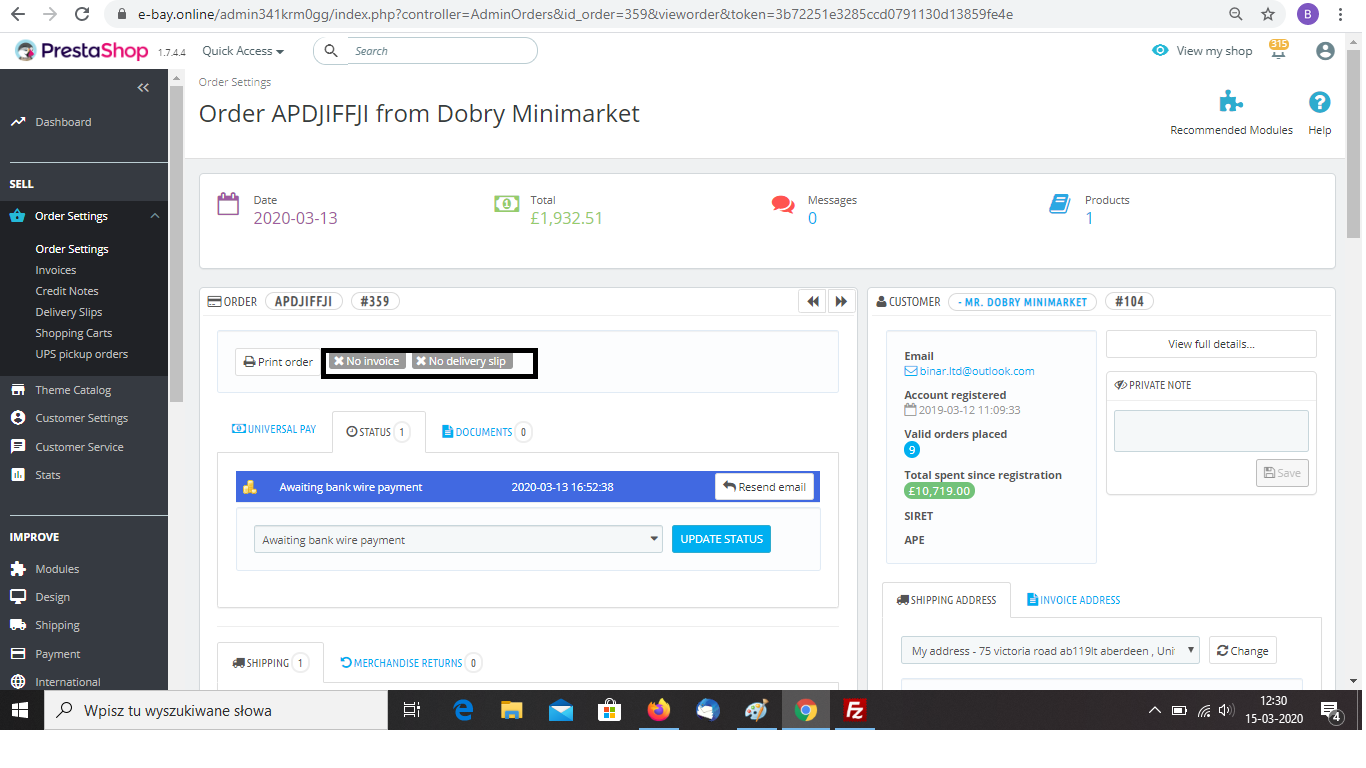Viewport: 1366px width, 768px height.
Task: Switch to Shipping Address tab
Action: point(946,600)
